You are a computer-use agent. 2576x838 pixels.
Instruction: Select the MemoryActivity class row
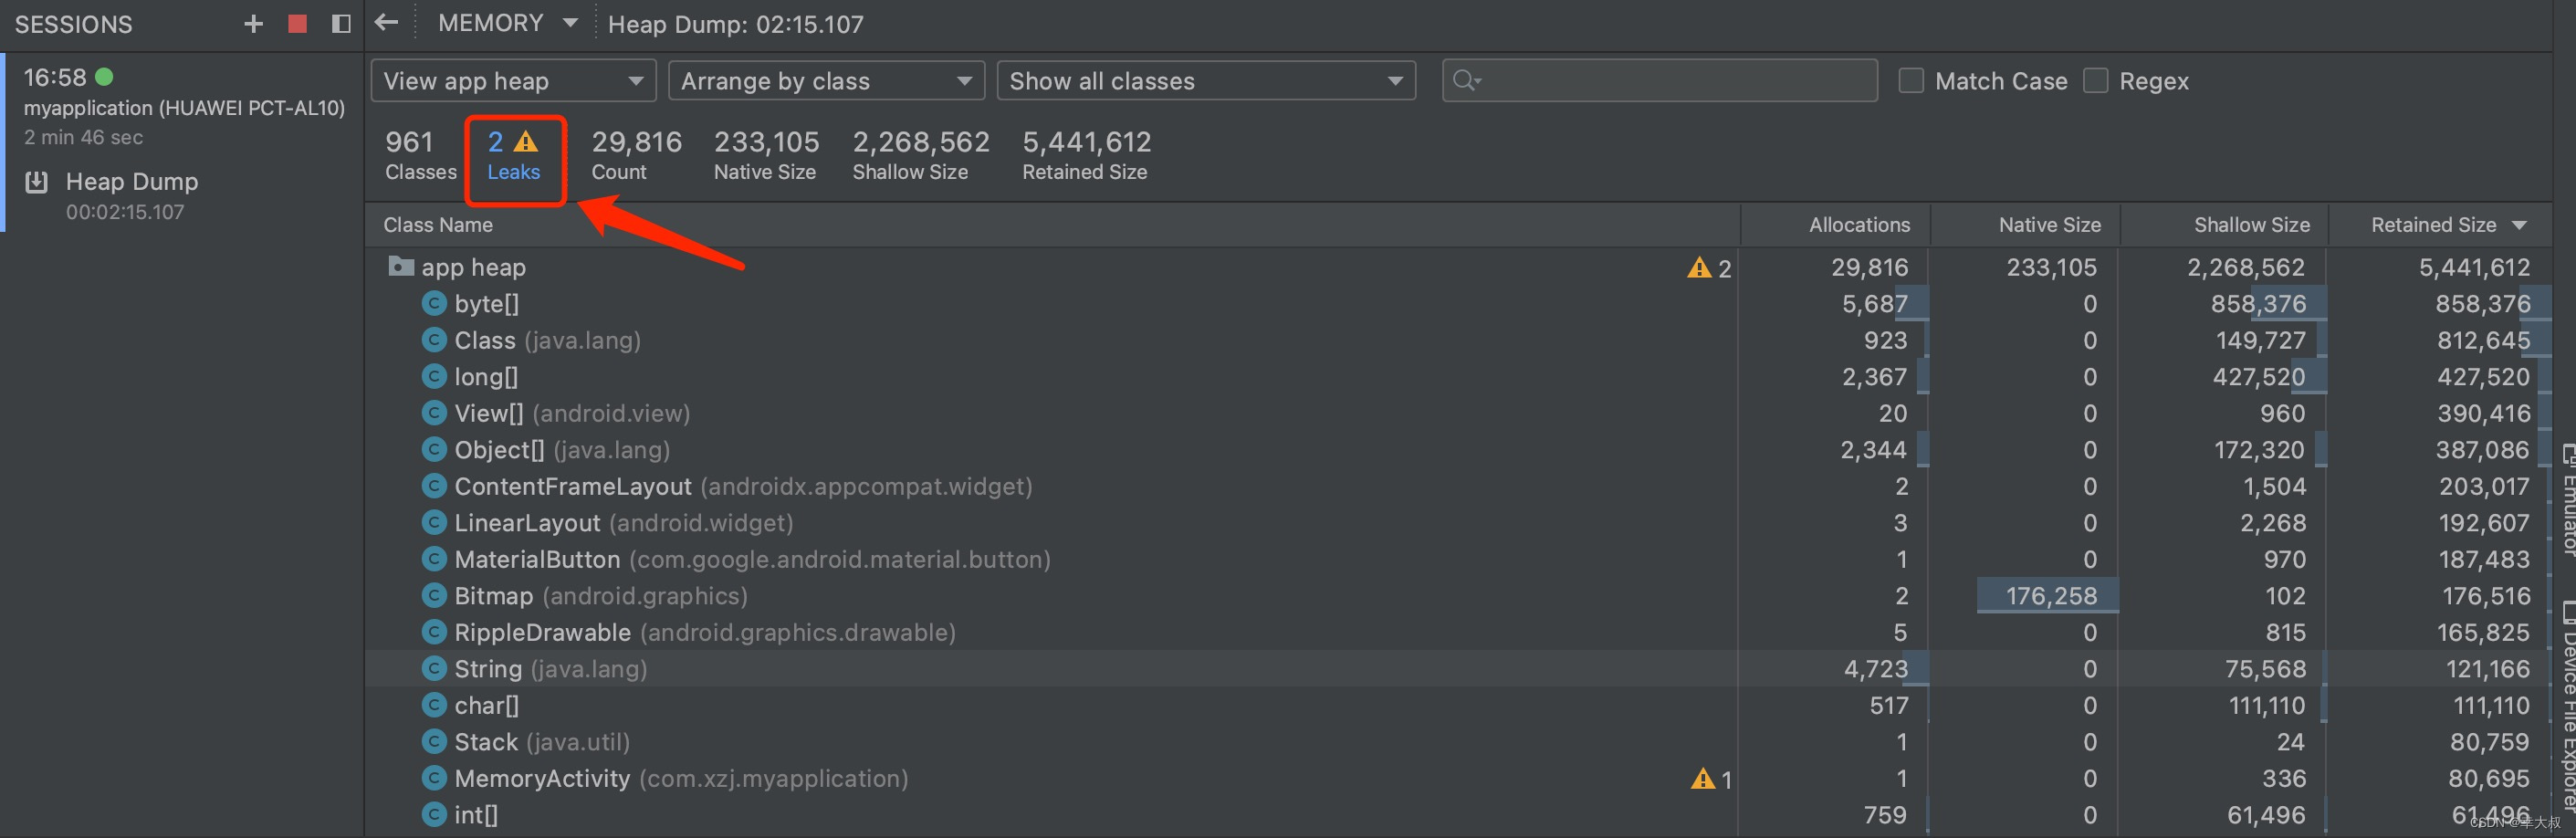pyautogui.click(x=1459, y=779)
